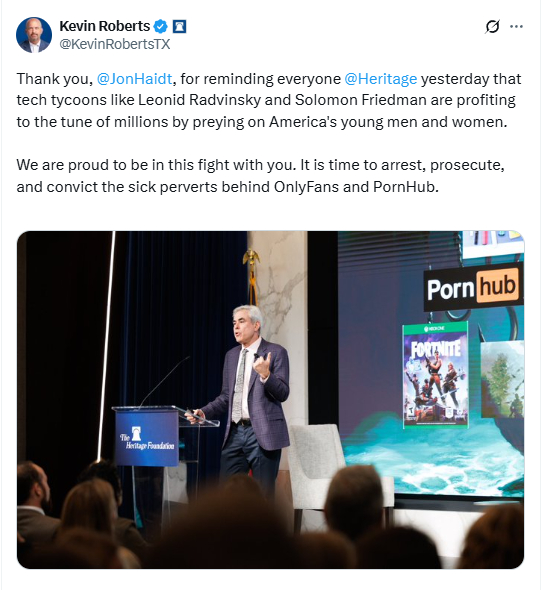Click the landscape image beside Fortnite cover
Image resolution: width=541 pixels, height=590 pixels.
point(502,379)
